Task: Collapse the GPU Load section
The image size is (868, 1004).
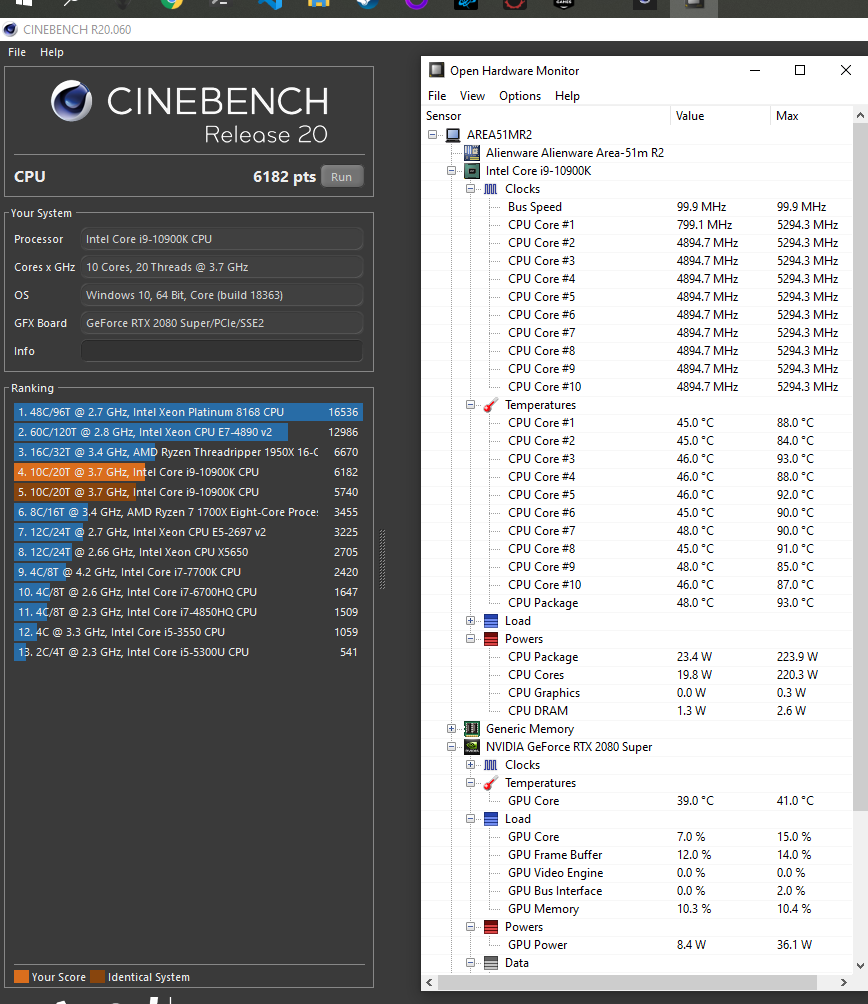Action: [470, 818]
